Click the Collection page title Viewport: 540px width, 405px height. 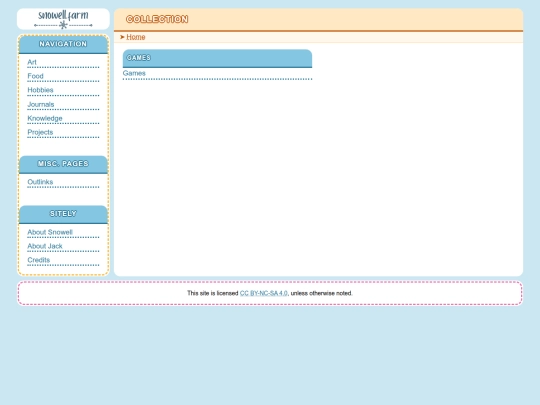(157, 19)
